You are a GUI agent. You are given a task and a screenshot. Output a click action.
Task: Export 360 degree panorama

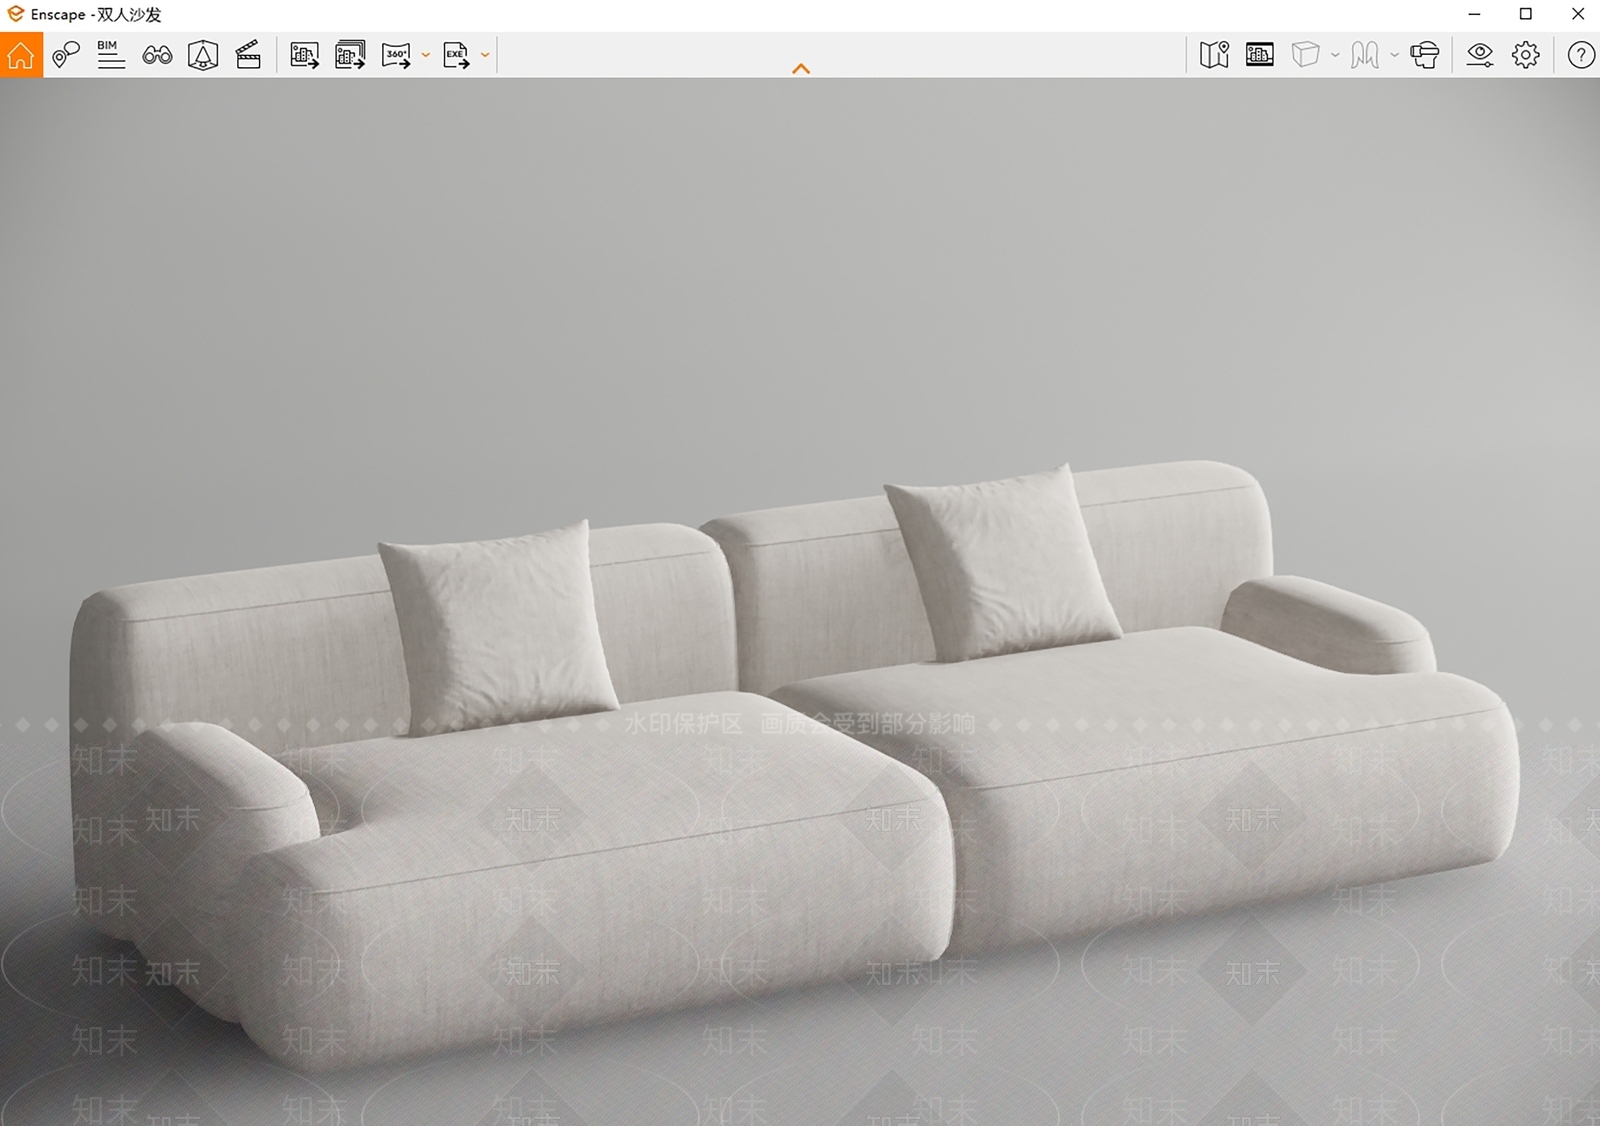[396, 55]
